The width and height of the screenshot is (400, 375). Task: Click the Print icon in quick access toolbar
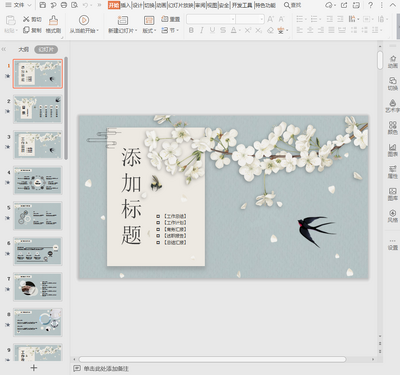click(64, 5)
